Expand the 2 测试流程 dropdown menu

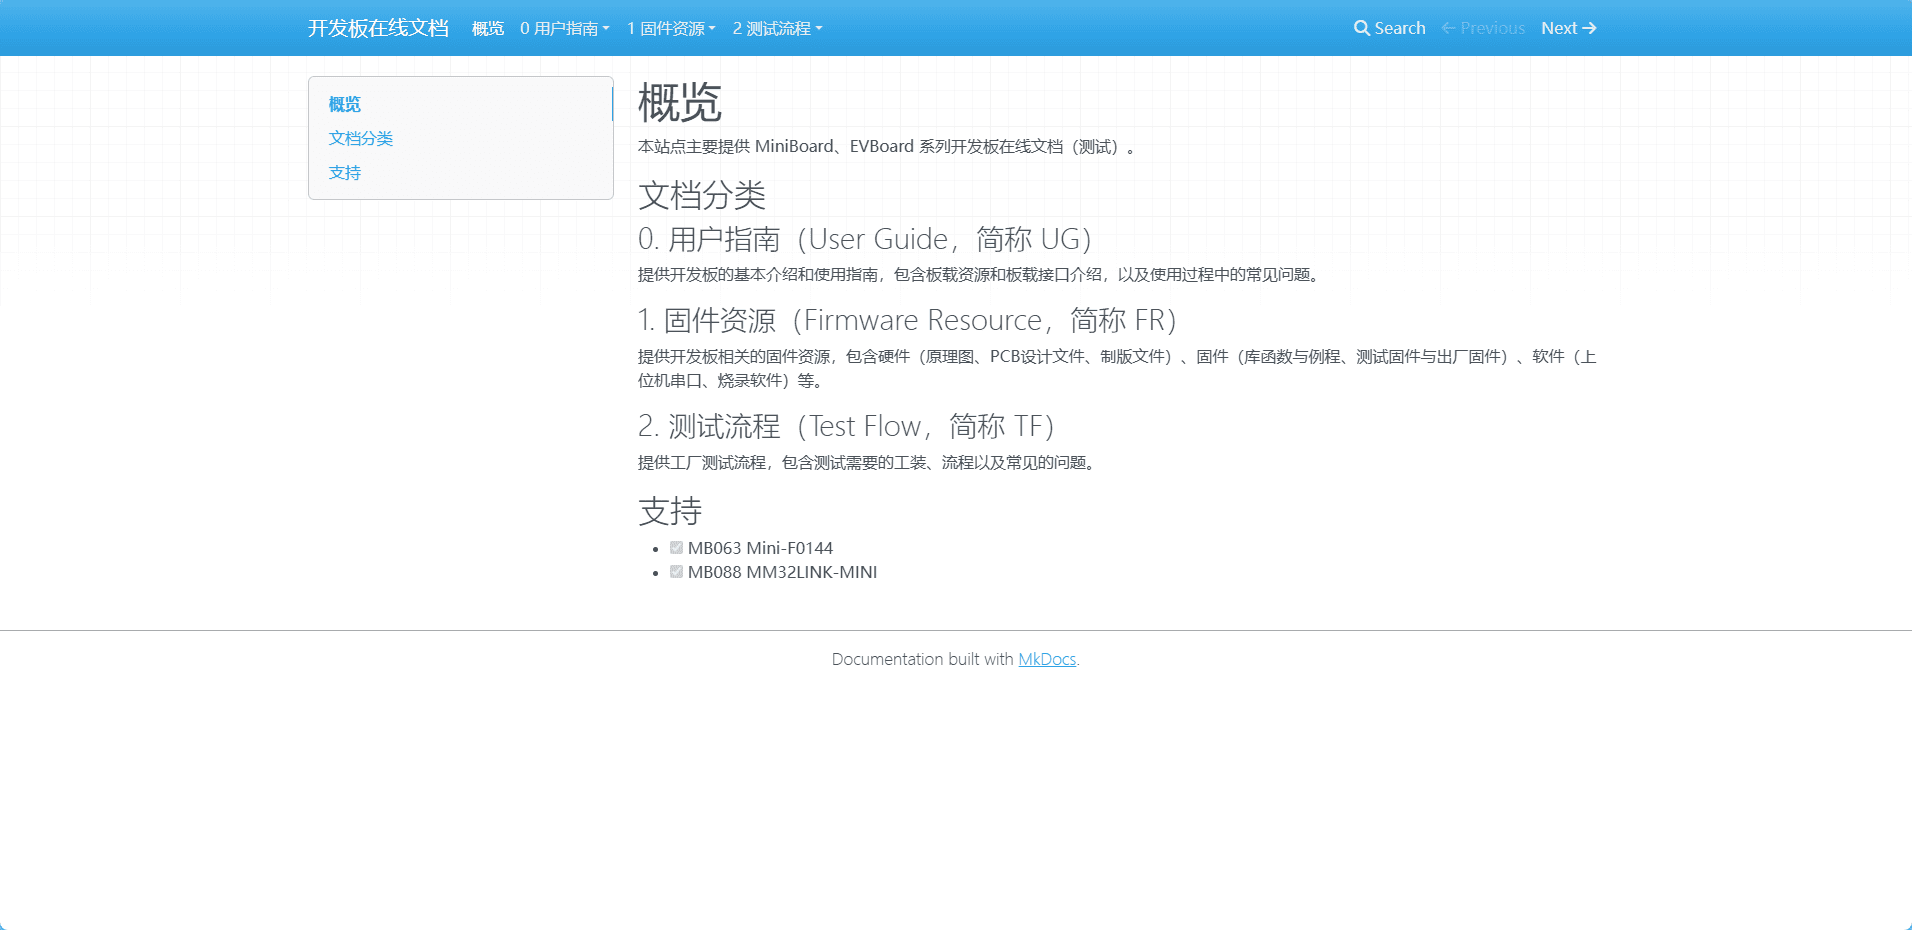[777, 28]
